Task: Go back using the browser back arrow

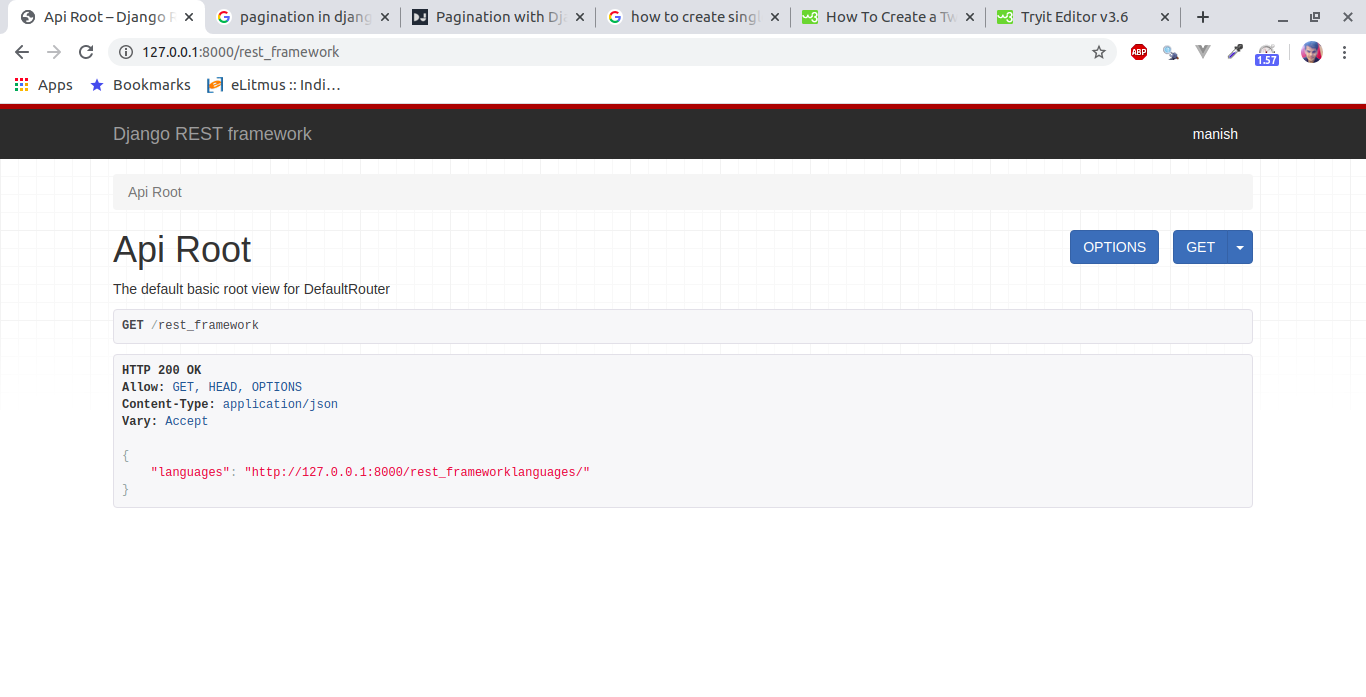Action: (x=22, y=52)
